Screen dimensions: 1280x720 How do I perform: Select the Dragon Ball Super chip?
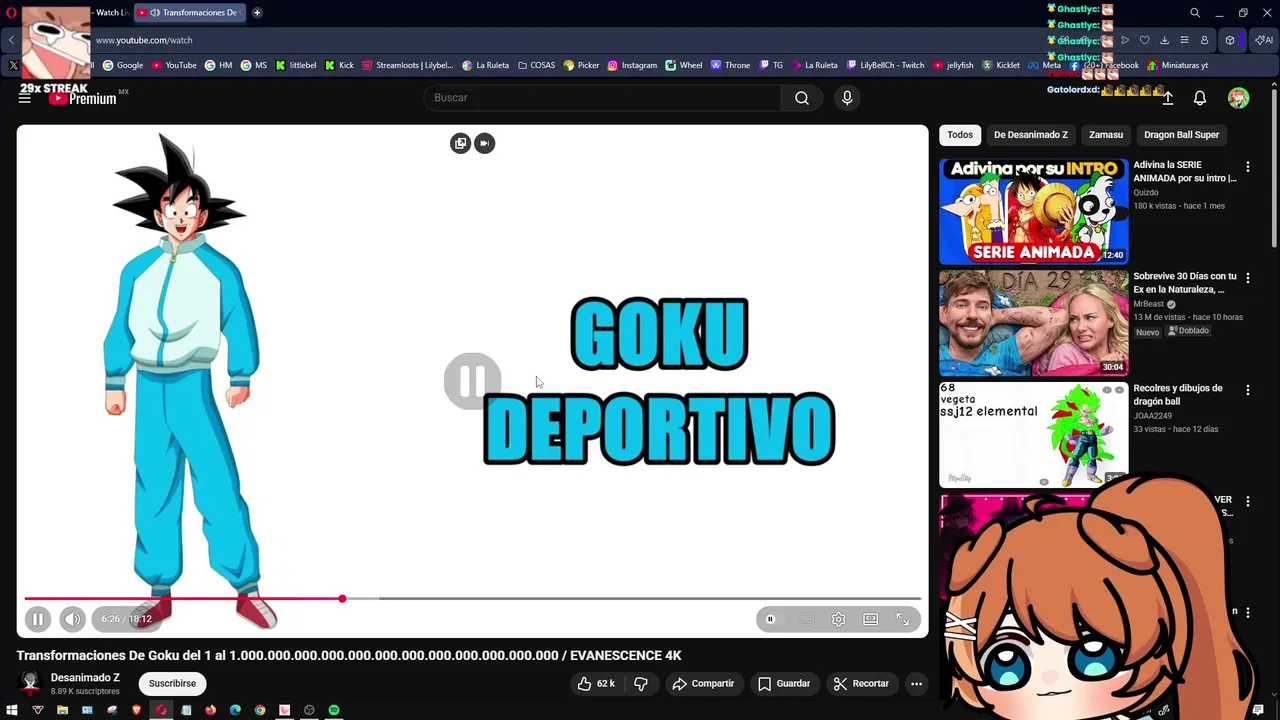tap(1182, 135)
